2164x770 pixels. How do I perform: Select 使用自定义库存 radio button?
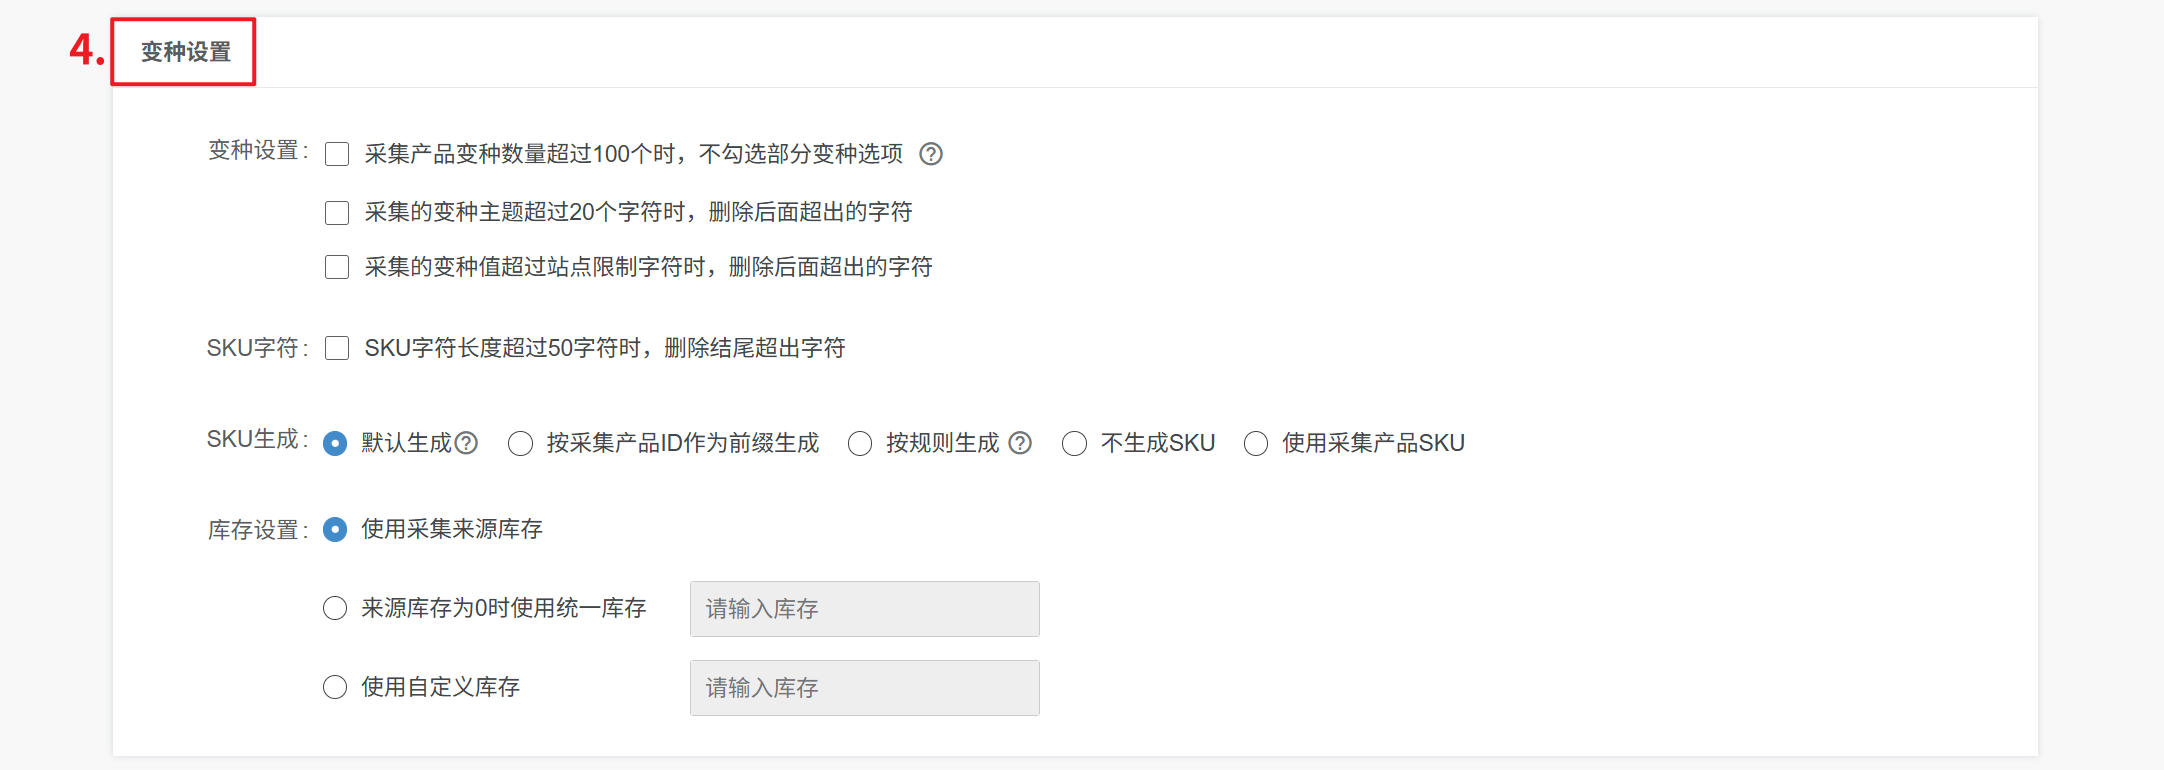pyautogui.click(x=335, y=687)
